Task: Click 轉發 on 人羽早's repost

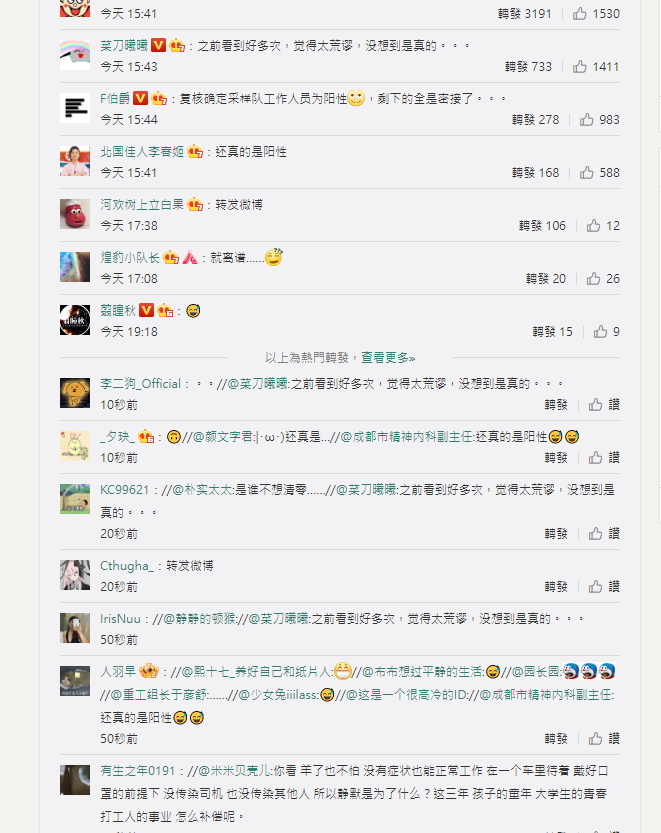Action: pyautogui.click(x=556, y=738)
